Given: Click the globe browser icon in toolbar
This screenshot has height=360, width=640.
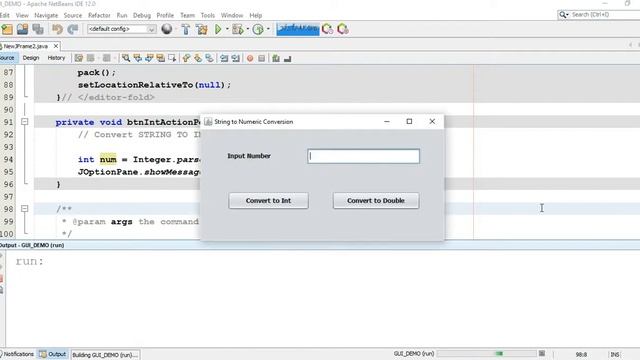Looking at the screenshot, I should tap(167, 29).
